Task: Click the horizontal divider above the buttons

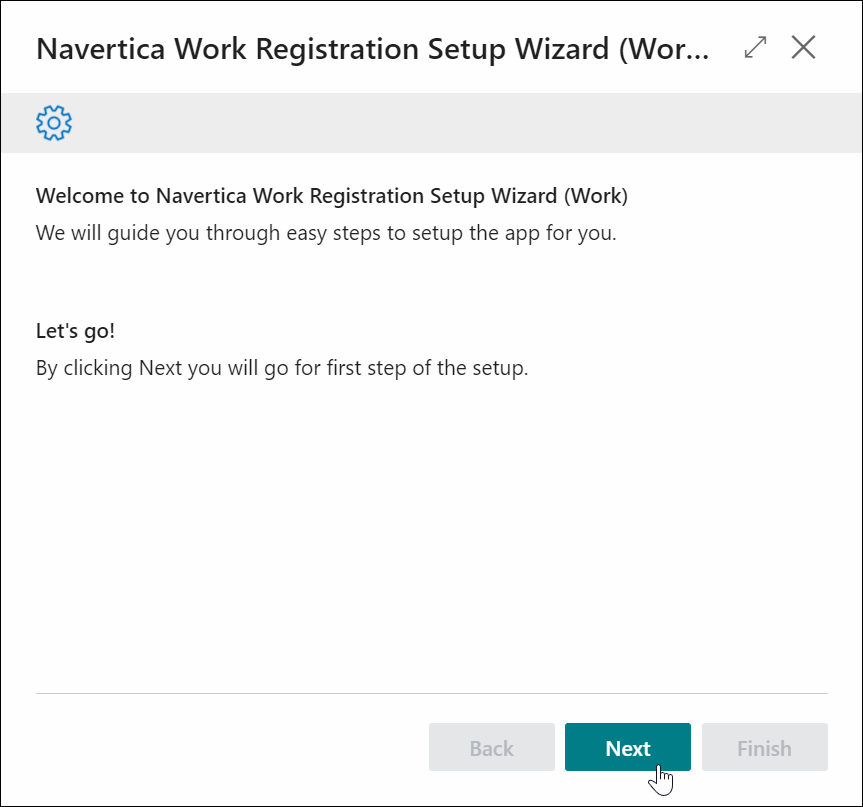Action: point(432,694)
